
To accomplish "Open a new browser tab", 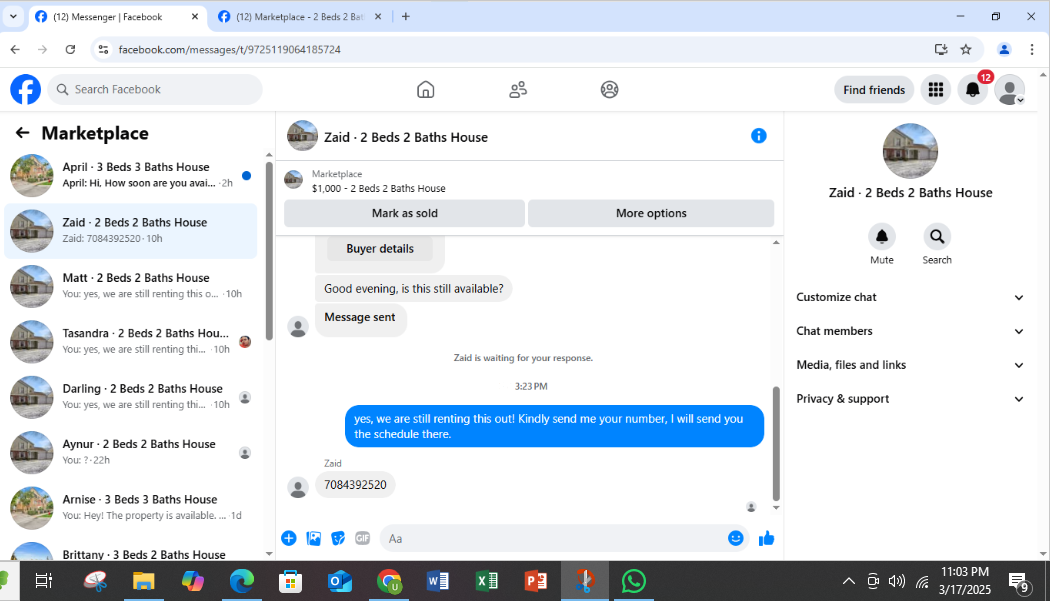I will tap(406, 17).
